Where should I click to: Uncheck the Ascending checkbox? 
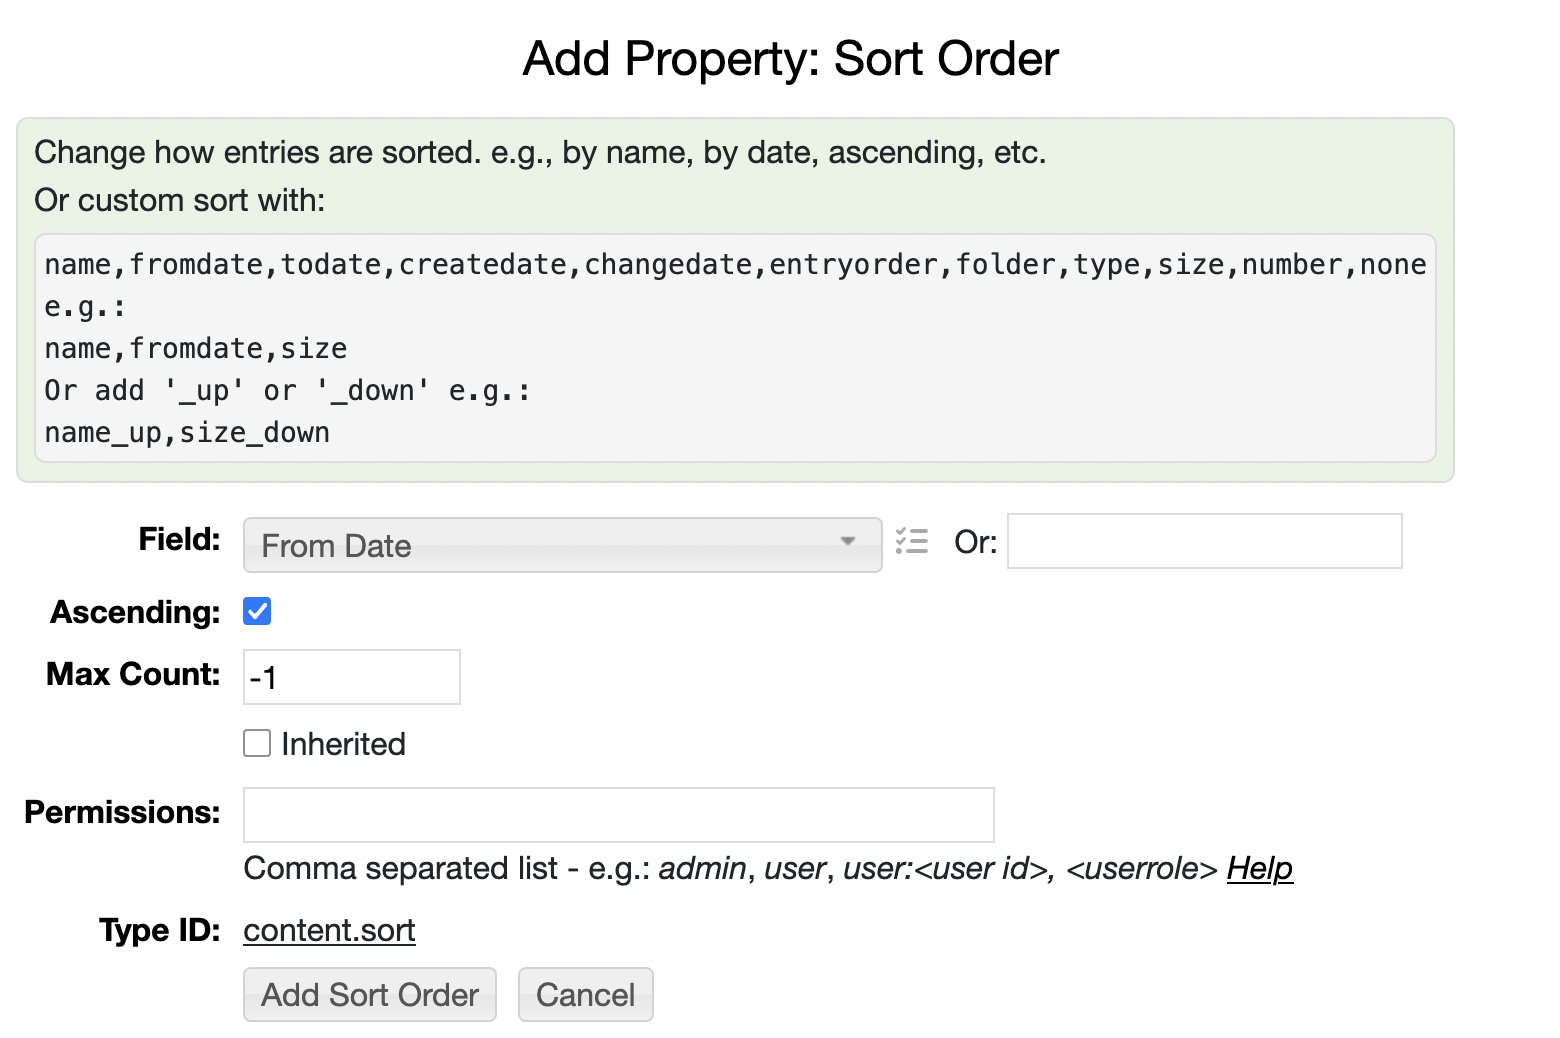[257, 611]
